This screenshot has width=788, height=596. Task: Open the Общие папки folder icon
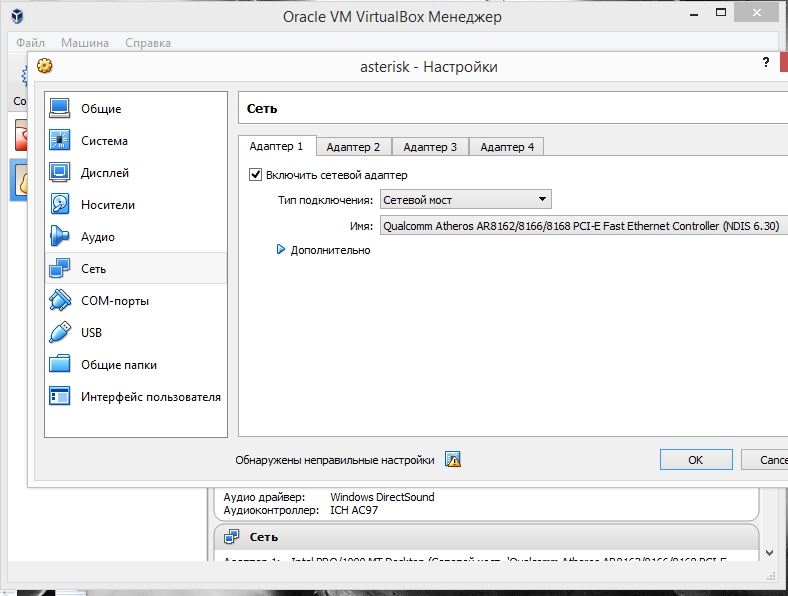(60, 364)
